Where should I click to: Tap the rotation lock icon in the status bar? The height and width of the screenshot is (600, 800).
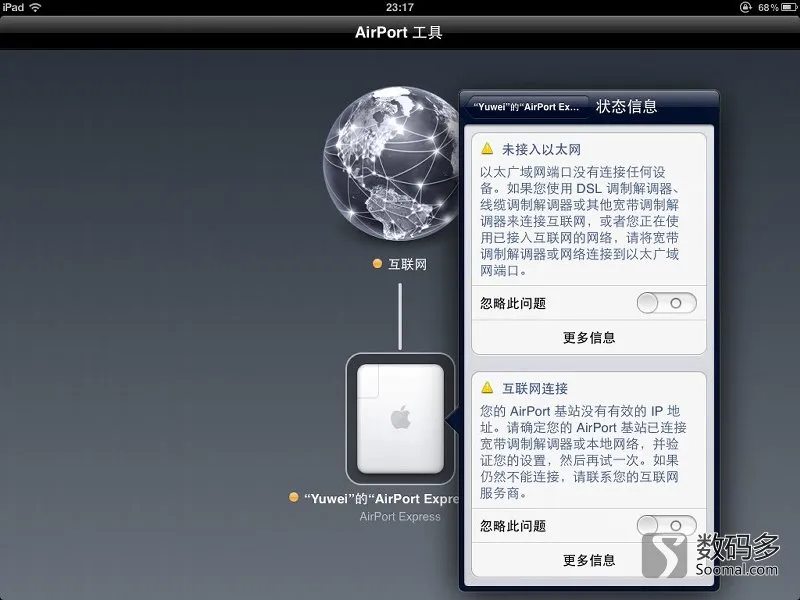pos(745,7)
